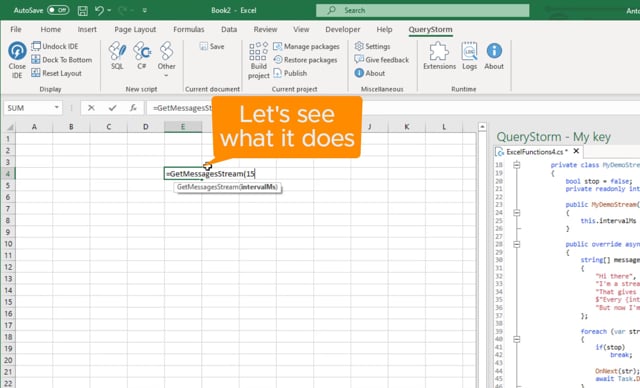Open About in Miscellaneous group
Image resolution: width=640 pixels, height=388 pixels.
coord(370,73)
